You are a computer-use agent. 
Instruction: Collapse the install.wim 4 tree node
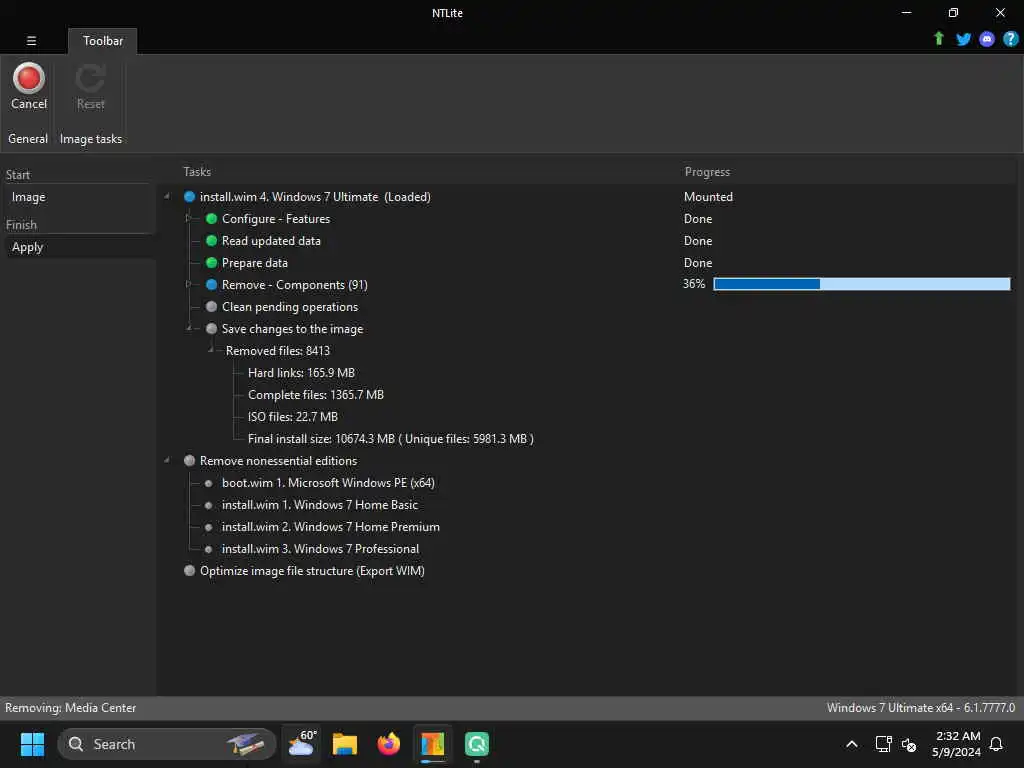coord(167,196)
